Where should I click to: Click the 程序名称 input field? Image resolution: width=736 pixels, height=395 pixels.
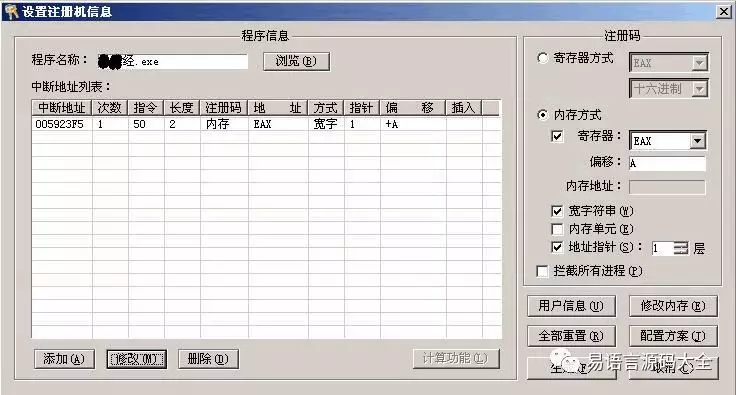pyautogui.click(x=173, y=61)
